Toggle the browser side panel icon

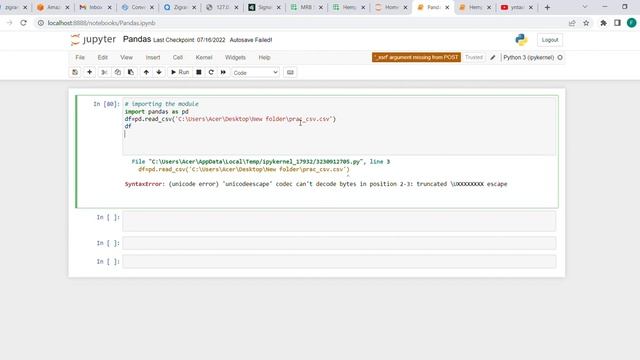point(617,23)
